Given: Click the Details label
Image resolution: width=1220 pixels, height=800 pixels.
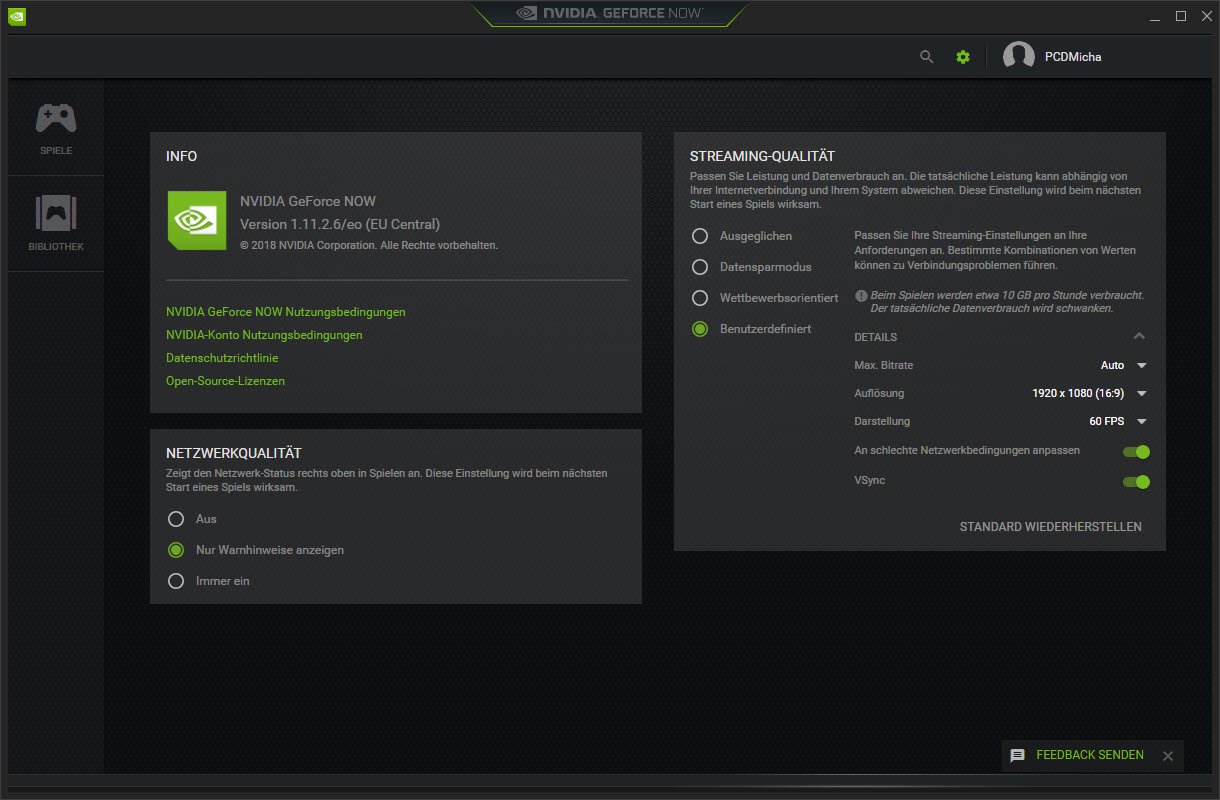Looking at the screenshot, I should point(876,337).
